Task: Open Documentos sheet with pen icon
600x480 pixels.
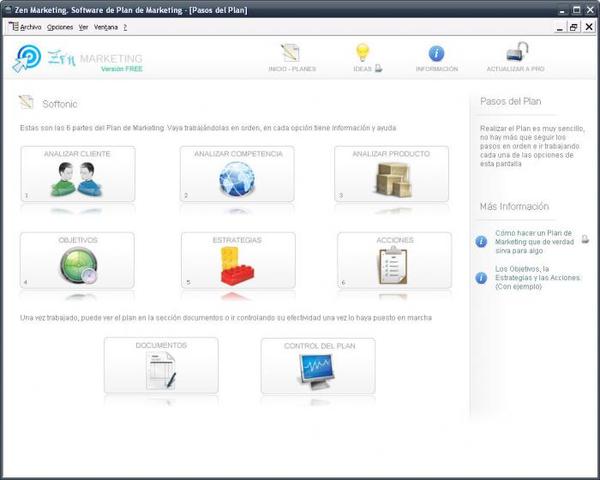Action: click(x=161, y=371)
